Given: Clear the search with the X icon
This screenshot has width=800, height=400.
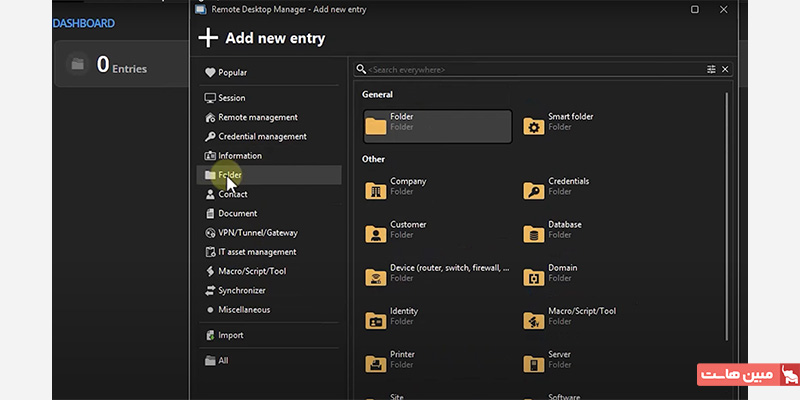Looking at the screenshot, I should (x=725, y=69).
